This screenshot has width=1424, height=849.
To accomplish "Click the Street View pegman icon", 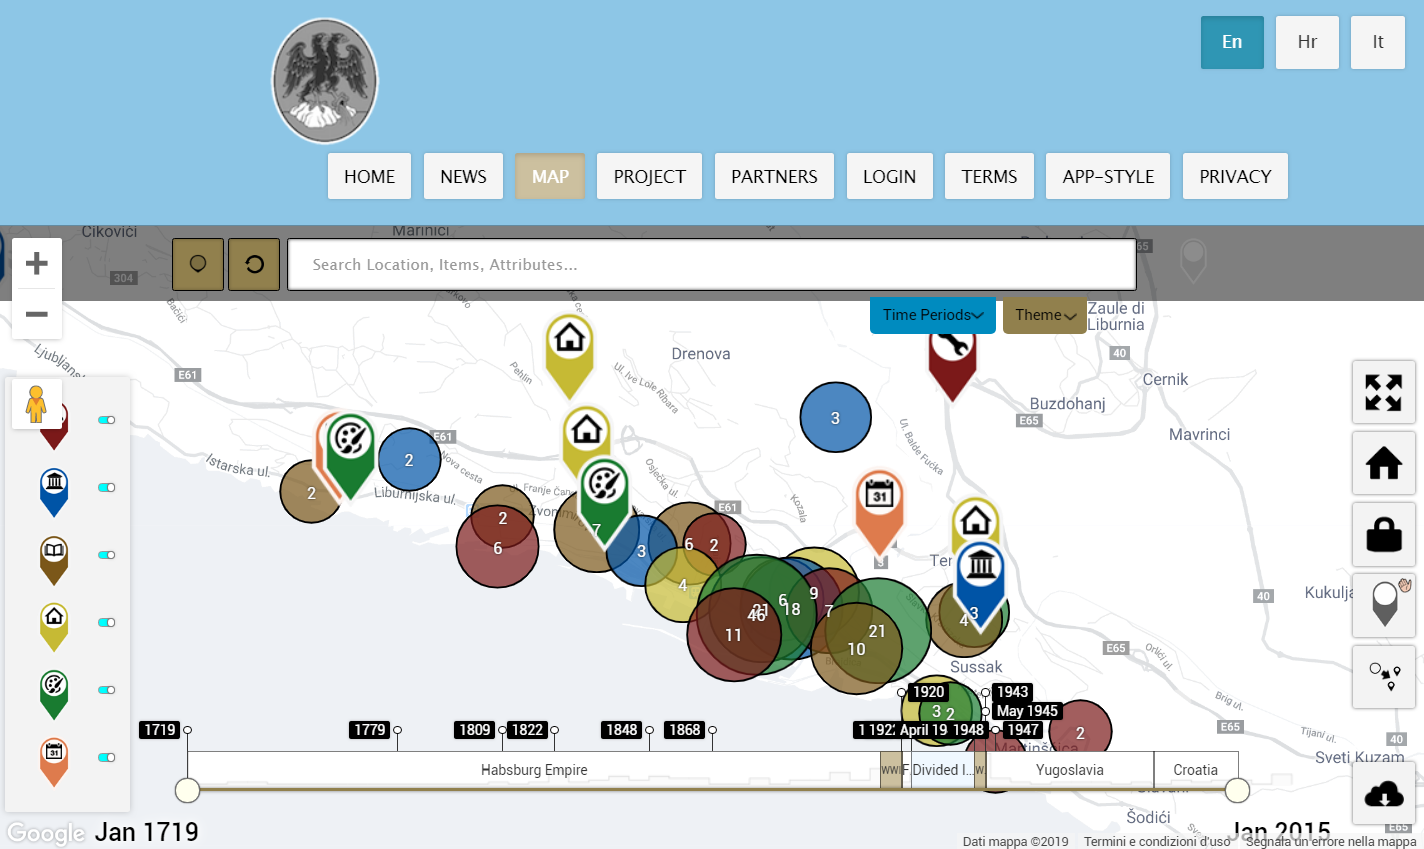I will point(36,404).
